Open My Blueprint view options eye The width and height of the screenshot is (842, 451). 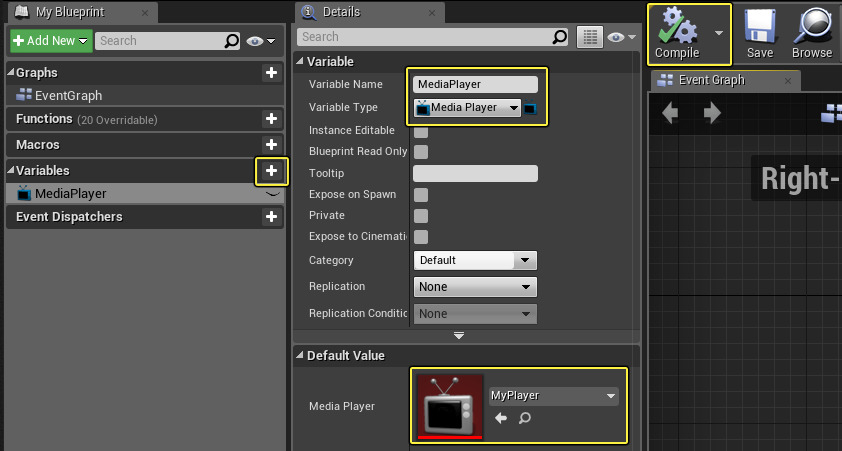pyautogui.click(x=260, y=41)
